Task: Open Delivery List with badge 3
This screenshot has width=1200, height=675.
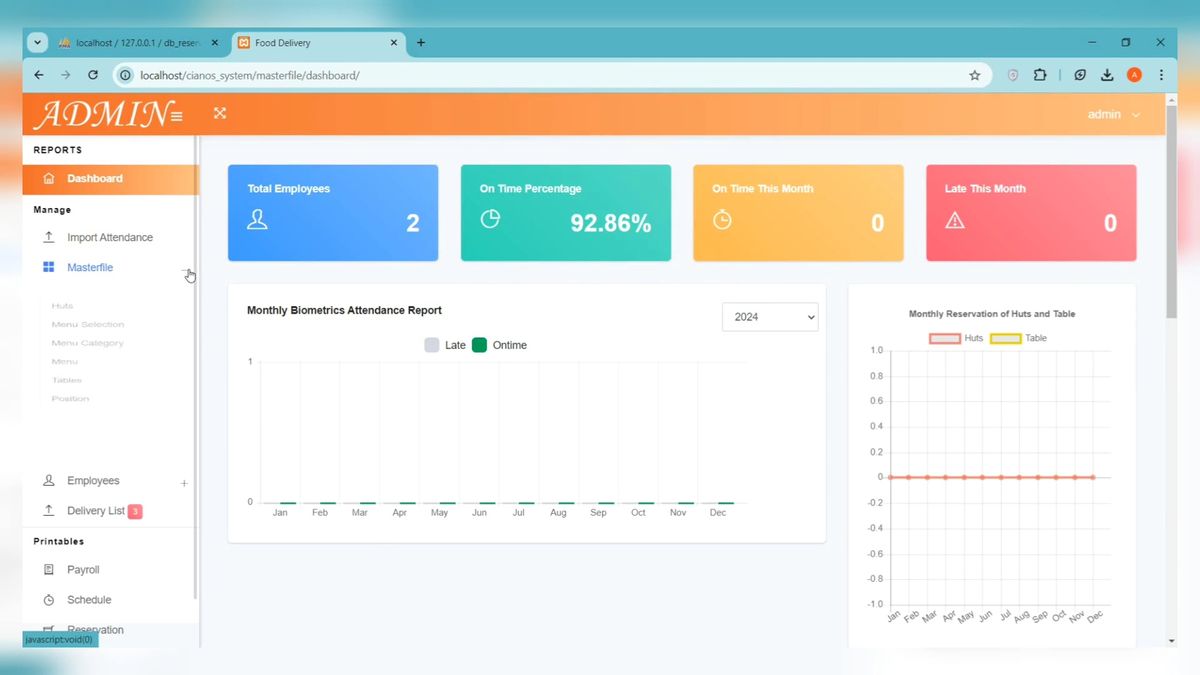Action: click(x=96, y=511)
